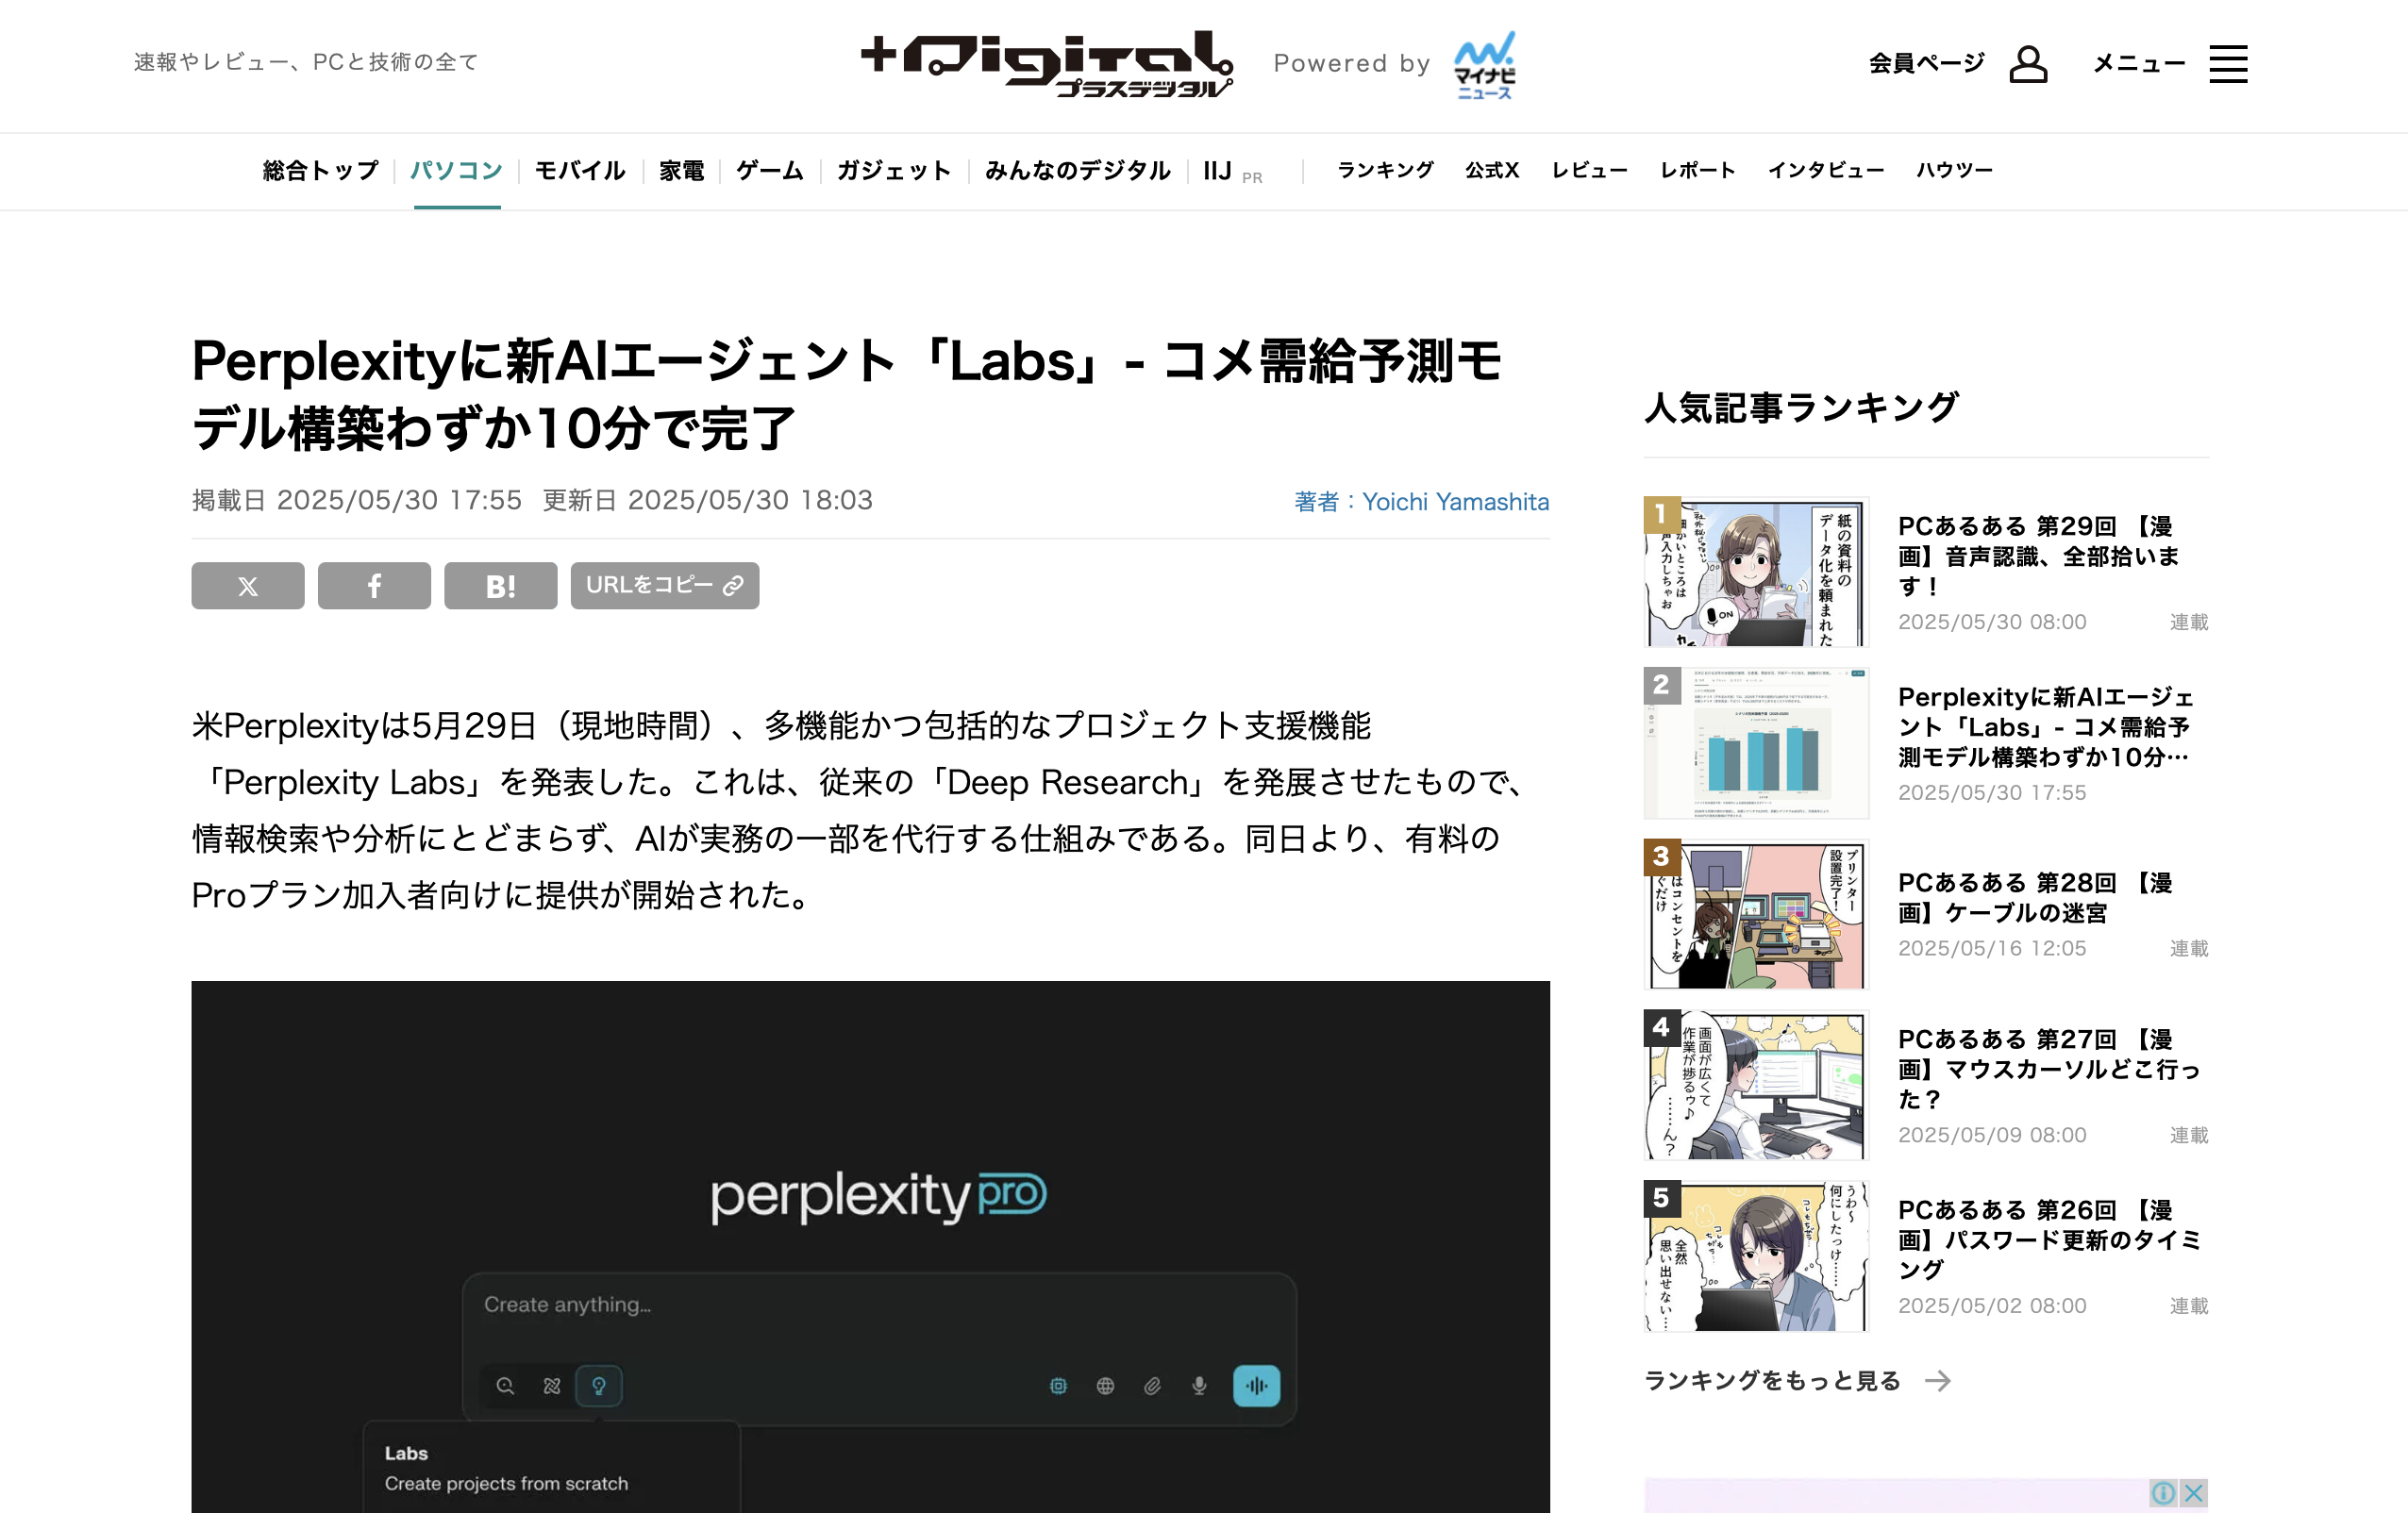
Task: Copy the article URL
Action: tap(665, 585)
